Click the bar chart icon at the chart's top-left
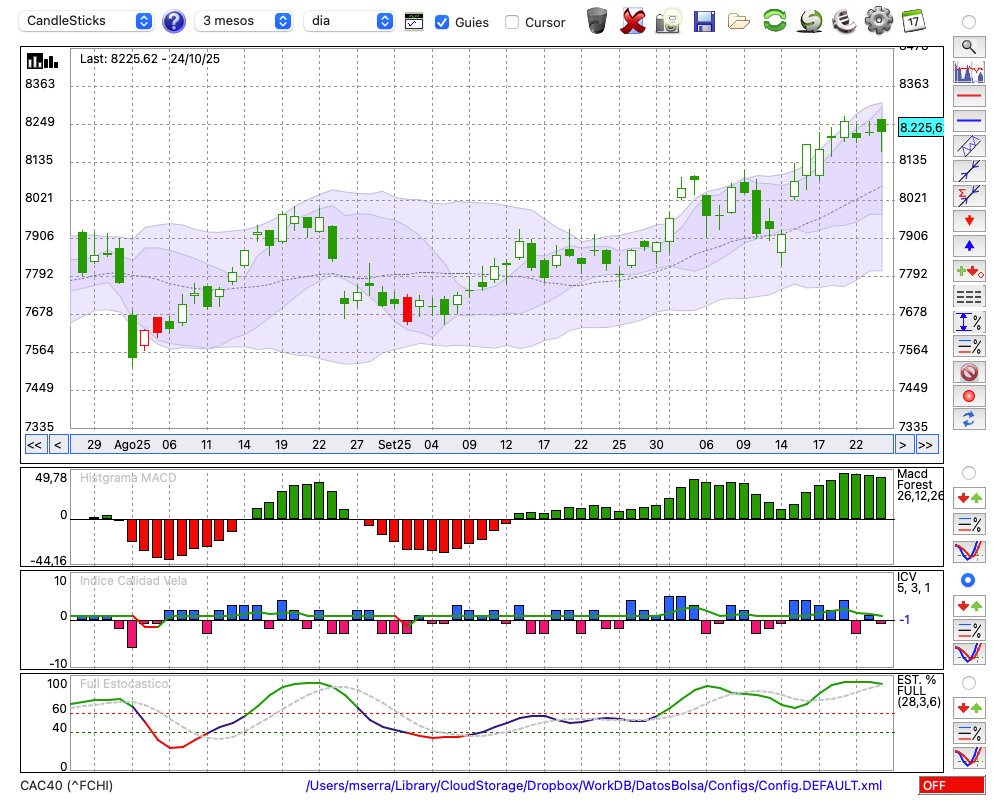 42,61
